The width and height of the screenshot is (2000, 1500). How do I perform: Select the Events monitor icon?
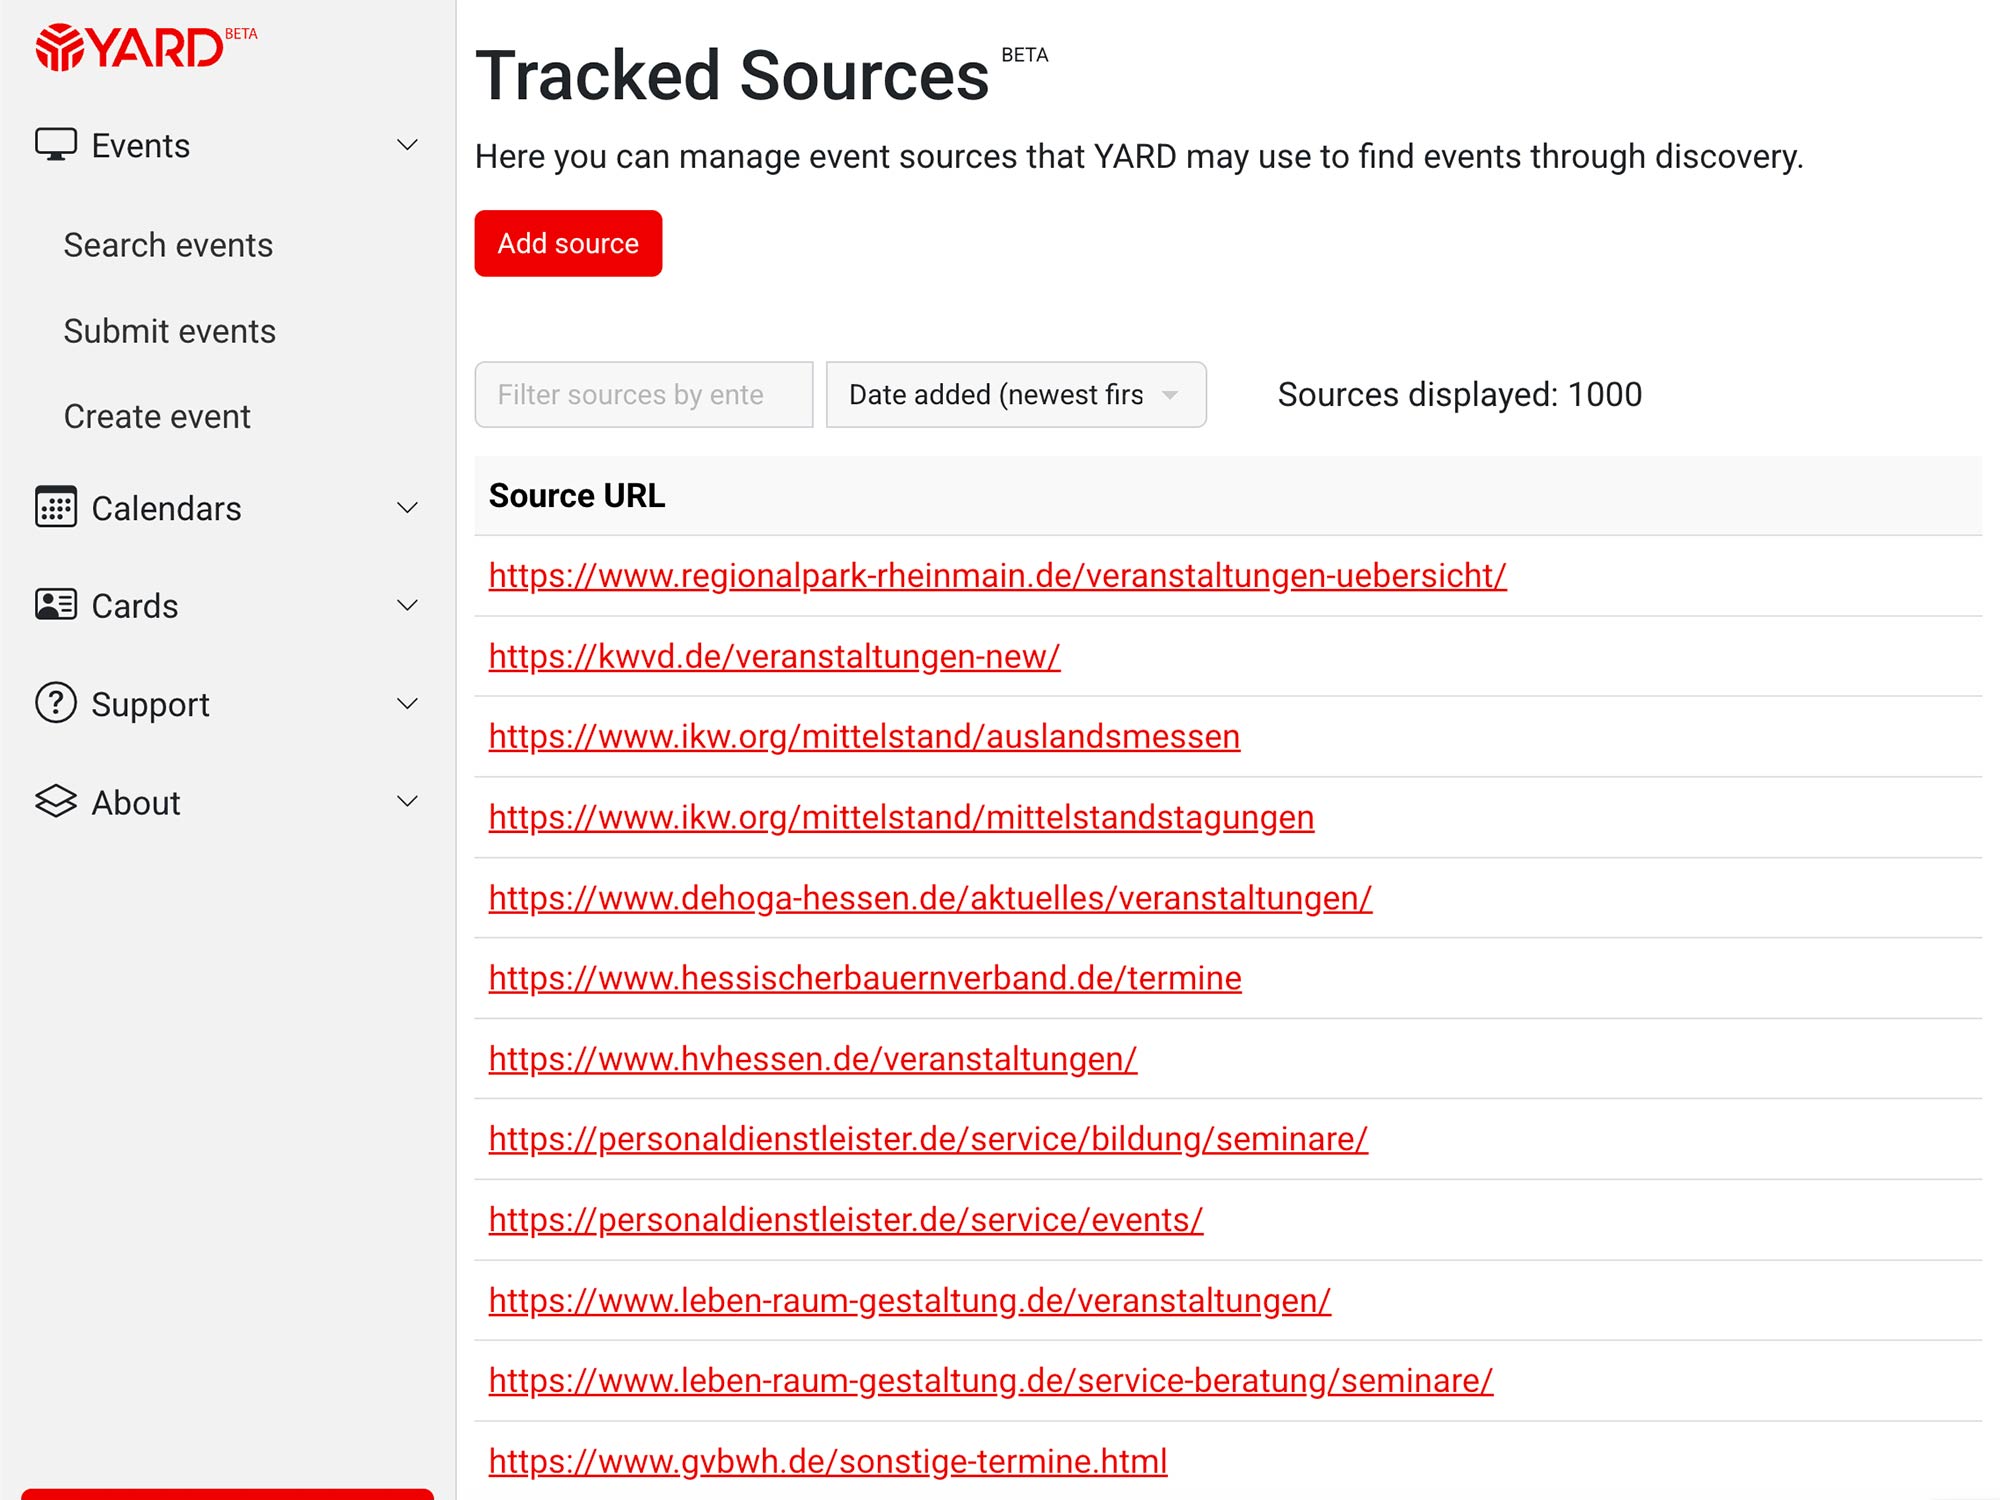pos(57,144)
